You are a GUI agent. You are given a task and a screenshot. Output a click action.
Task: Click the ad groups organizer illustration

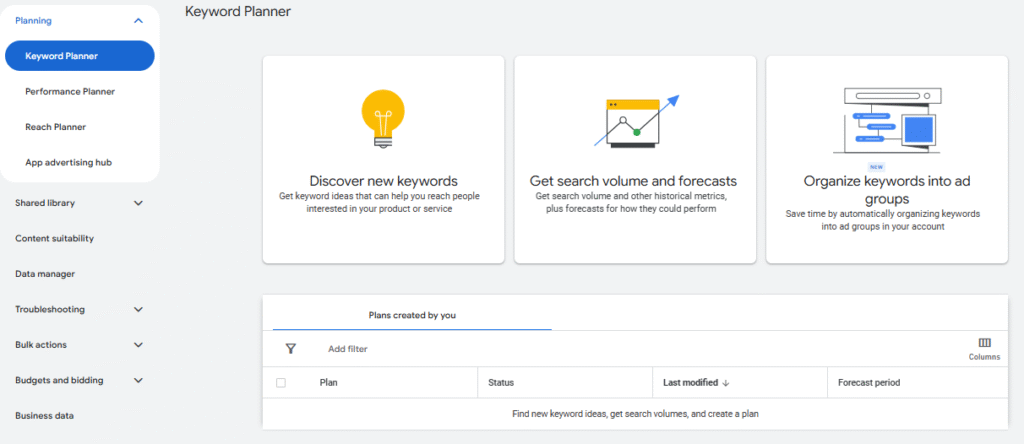point(887,121)
